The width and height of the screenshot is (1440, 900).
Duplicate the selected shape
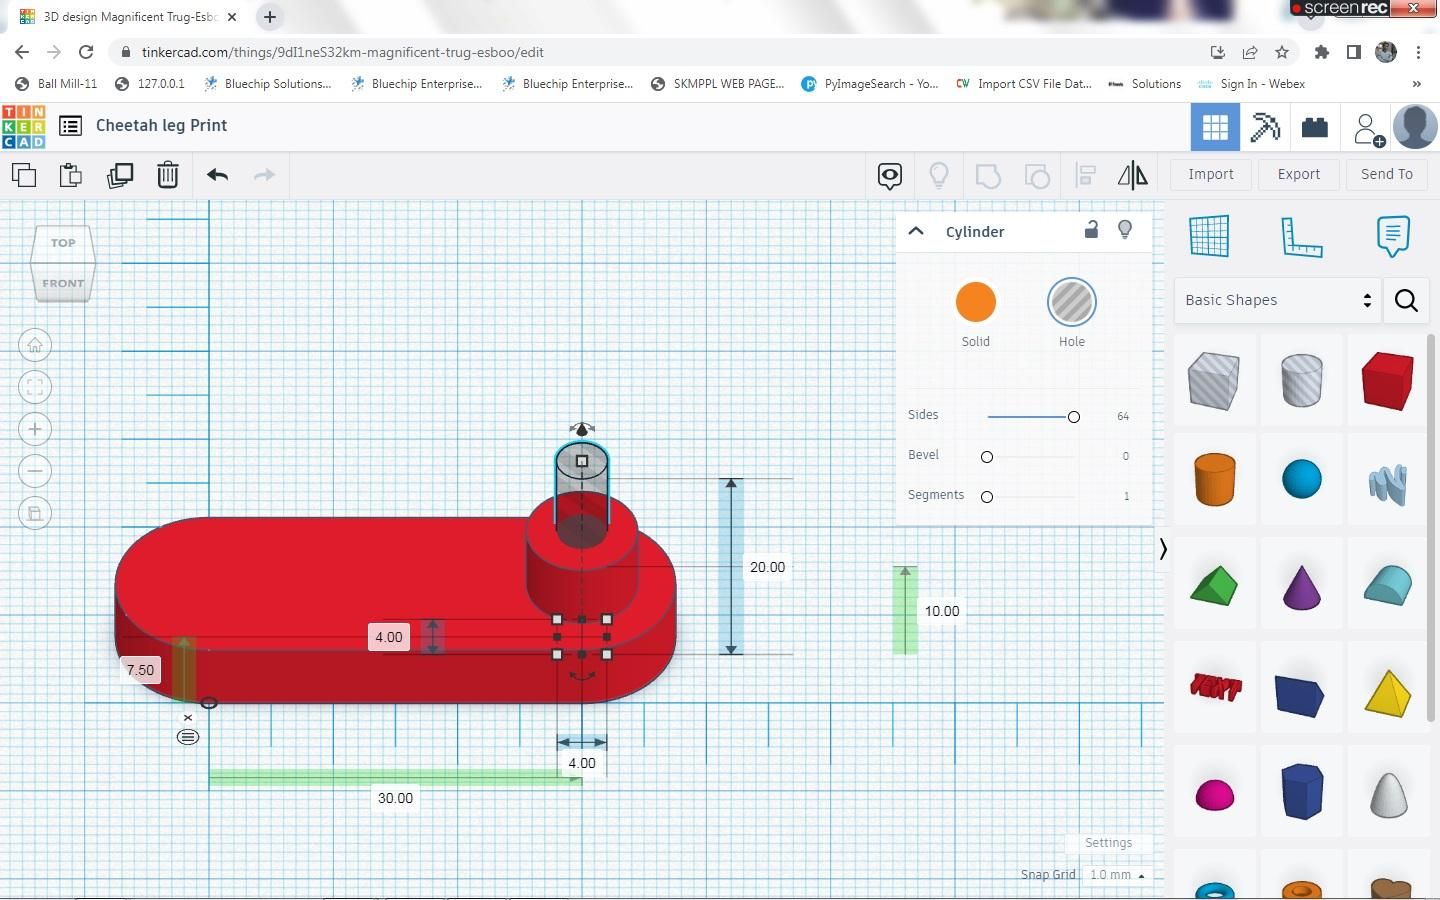tap(120, 175)
